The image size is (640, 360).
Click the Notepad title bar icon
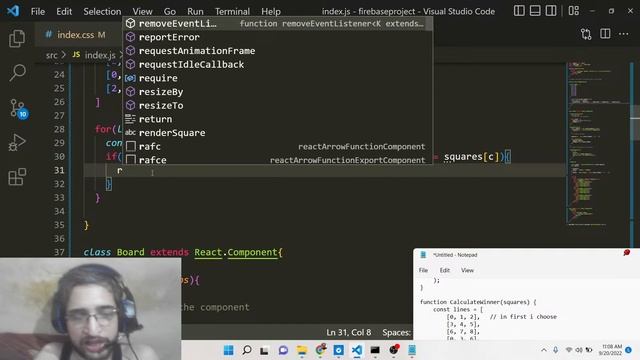(423, 255)
